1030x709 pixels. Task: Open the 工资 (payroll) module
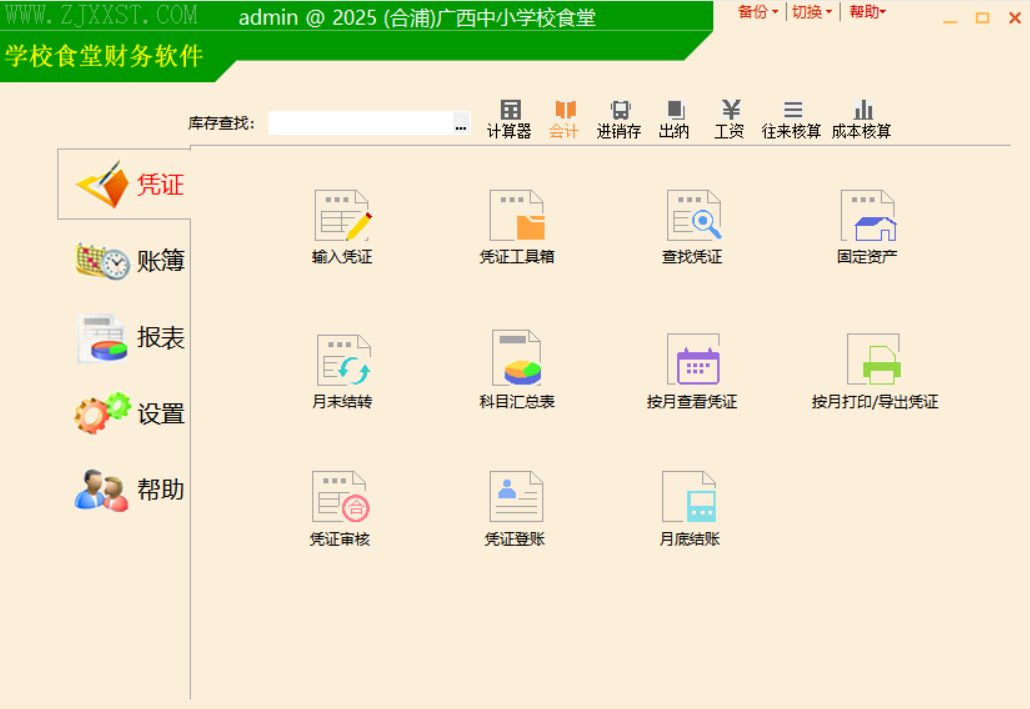[x=728, y=118]
